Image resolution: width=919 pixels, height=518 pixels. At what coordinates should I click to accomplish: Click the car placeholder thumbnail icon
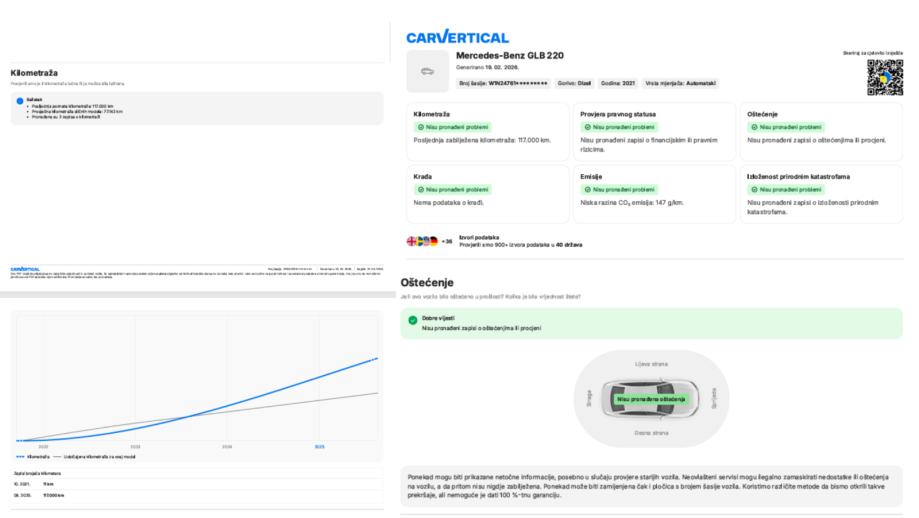point(428,71)
